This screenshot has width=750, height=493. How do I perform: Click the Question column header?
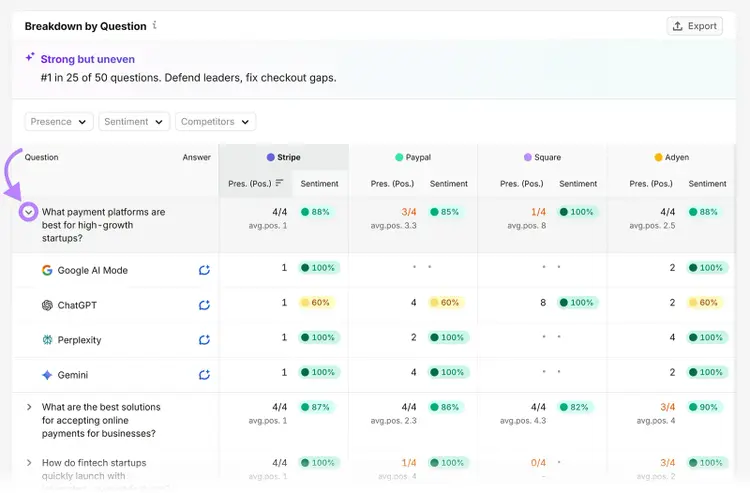pos(42,157)
